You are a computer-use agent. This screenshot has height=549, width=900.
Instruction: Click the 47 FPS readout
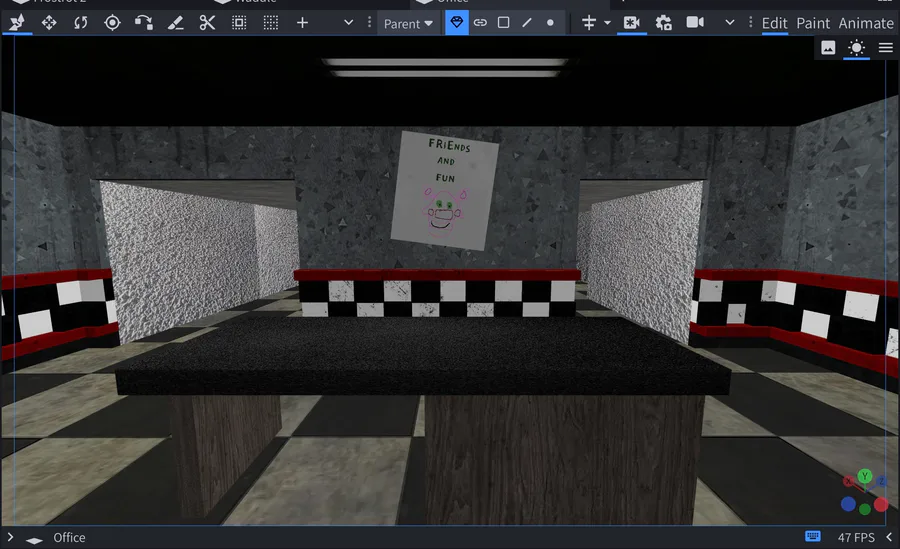(x=856, y=538)
